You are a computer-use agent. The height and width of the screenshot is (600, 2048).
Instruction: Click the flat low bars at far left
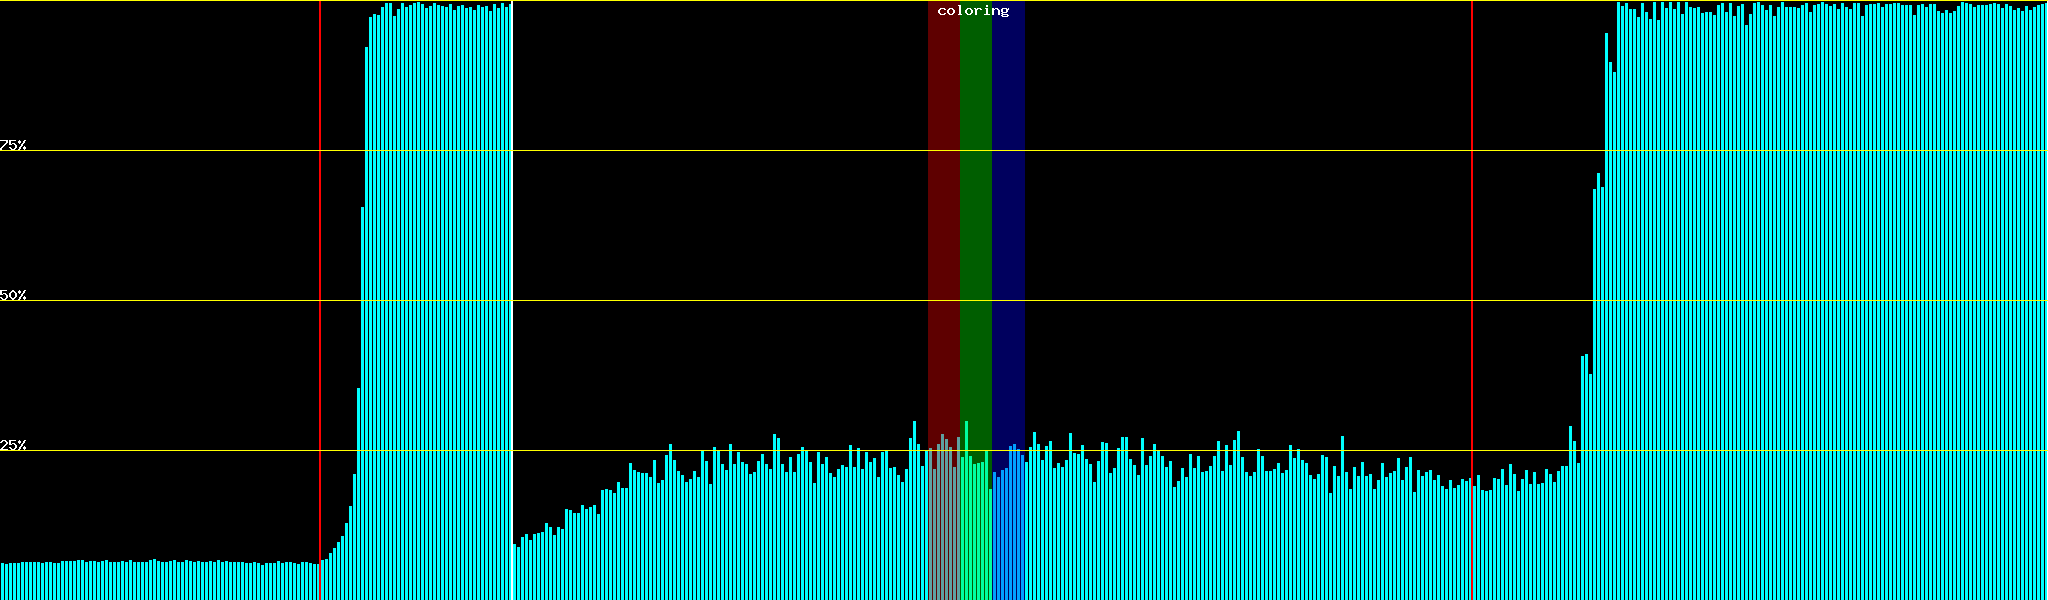[x=150, y=582]
